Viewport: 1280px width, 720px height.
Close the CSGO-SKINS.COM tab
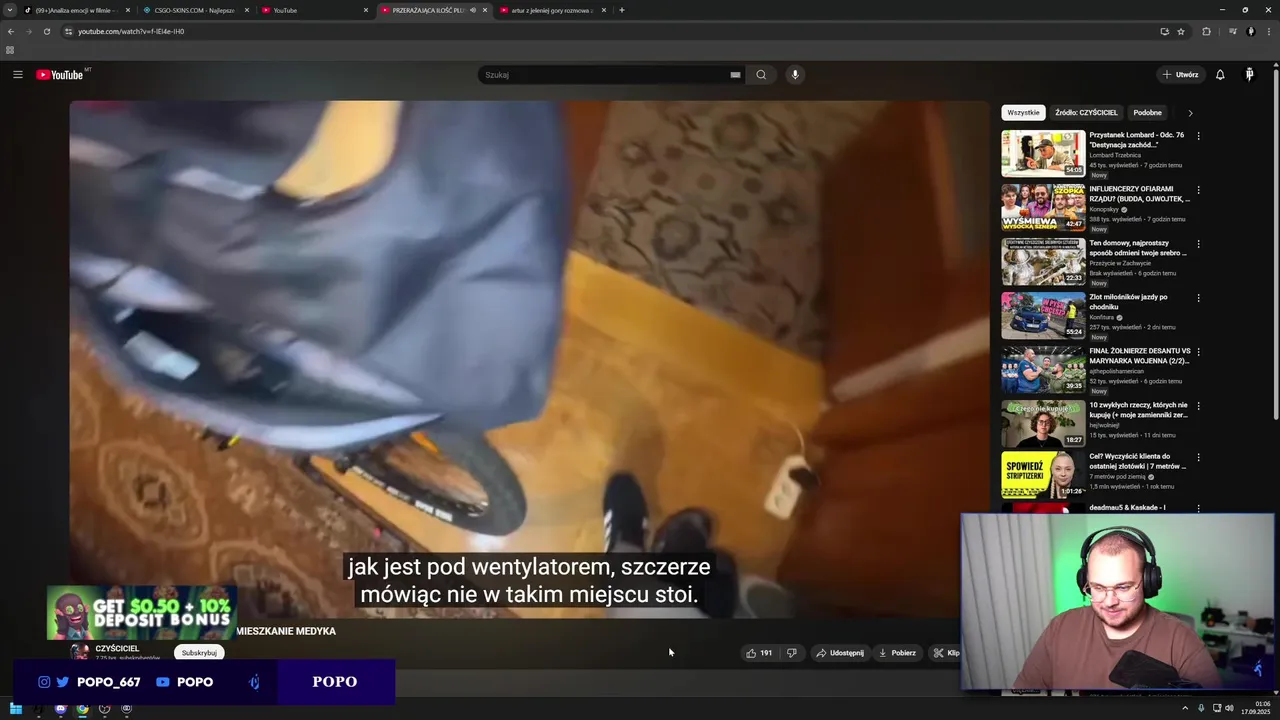pyautogui.click(x=247, y=10)
